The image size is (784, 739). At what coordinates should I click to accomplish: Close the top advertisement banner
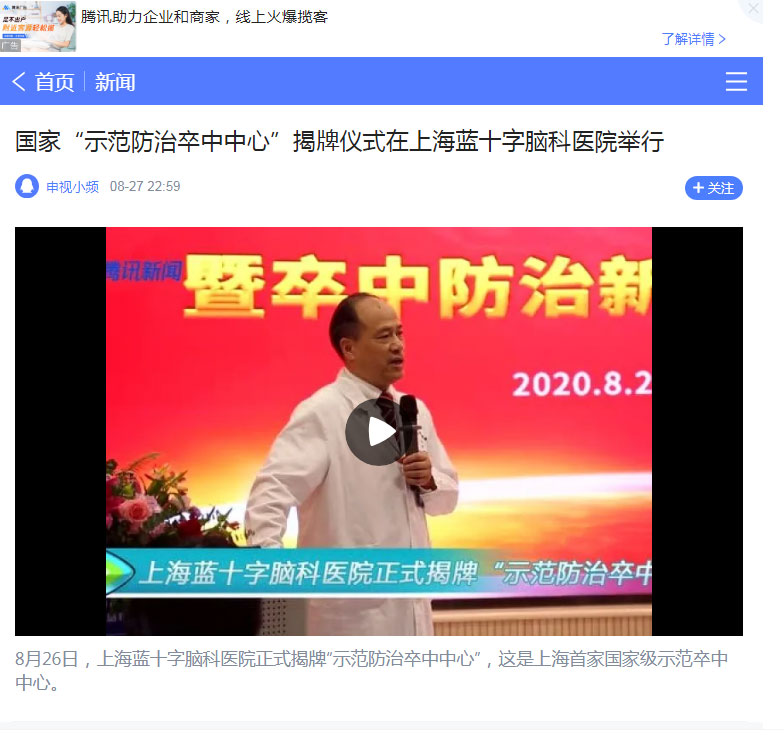click(x=753, y=8)
